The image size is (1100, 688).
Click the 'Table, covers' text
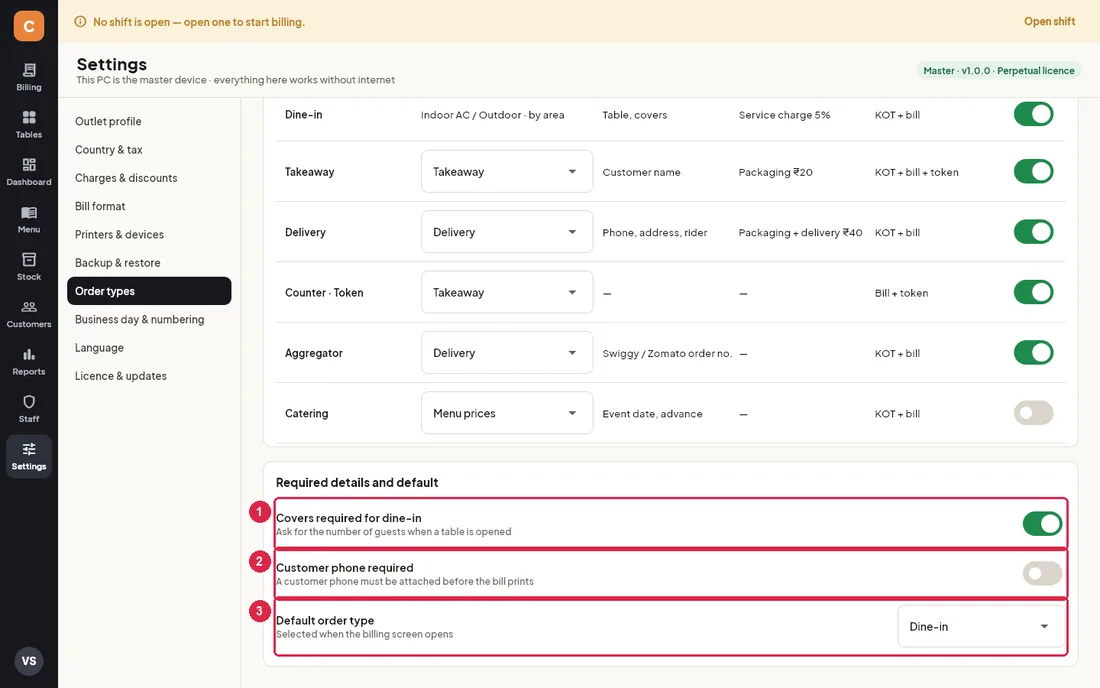point(634,115)
